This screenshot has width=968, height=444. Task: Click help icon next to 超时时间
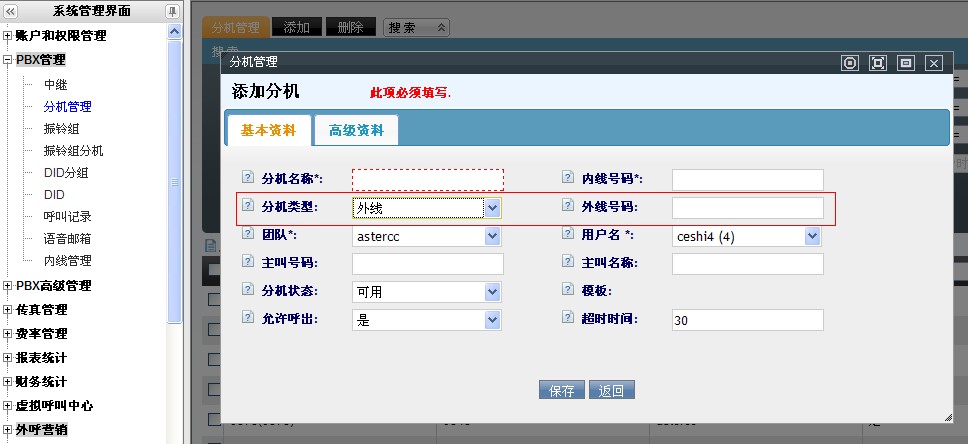568,318
